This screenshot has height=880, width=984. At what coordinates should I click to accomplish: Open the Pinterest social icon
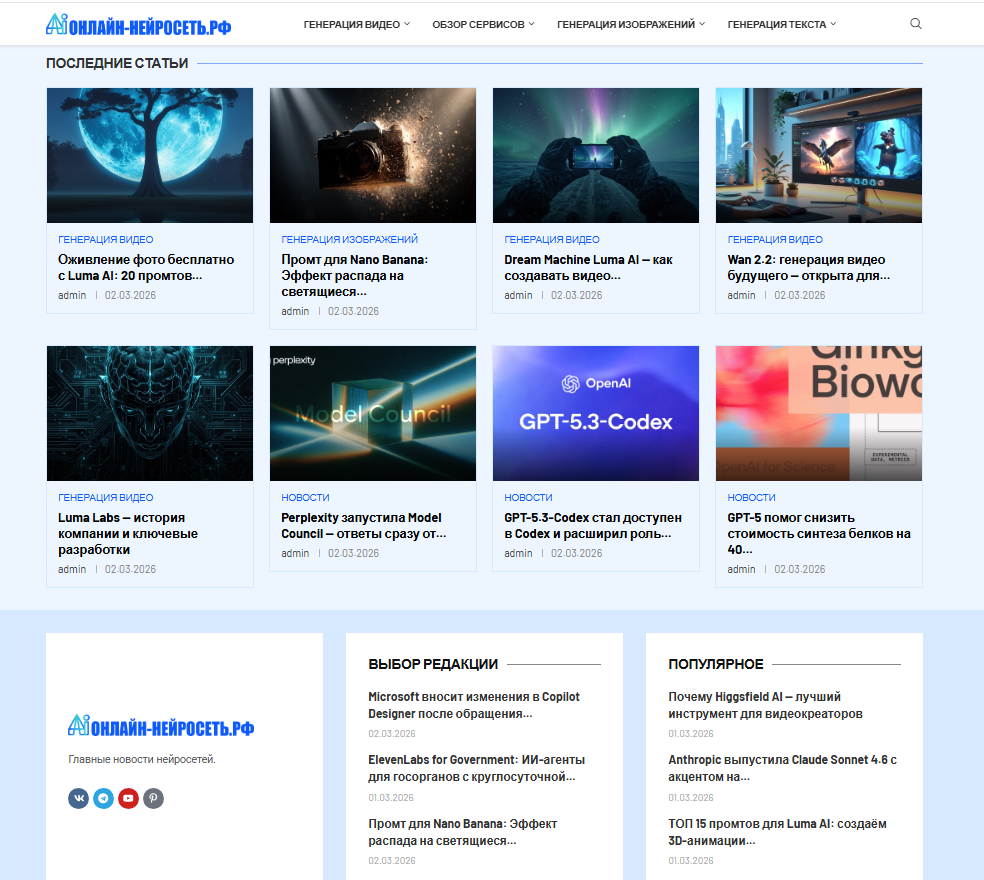pos(154,798)
